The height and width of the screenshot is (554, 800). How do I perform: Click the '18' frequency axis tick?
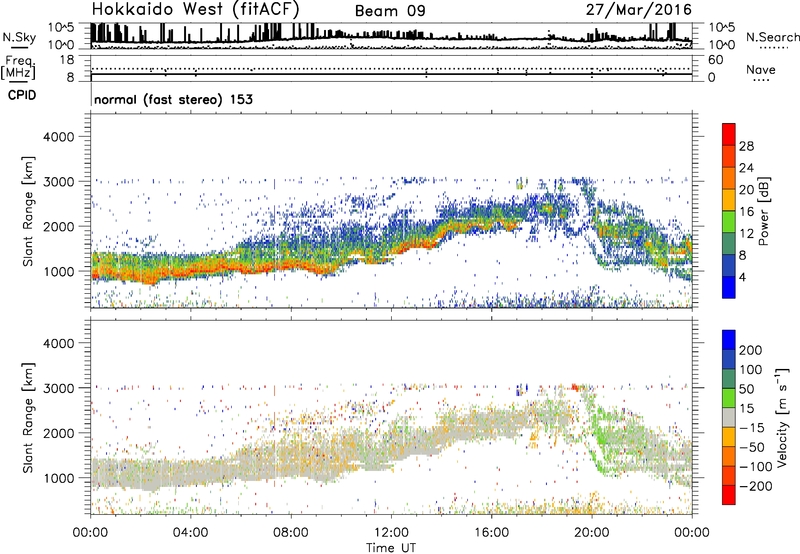point(67,60)
